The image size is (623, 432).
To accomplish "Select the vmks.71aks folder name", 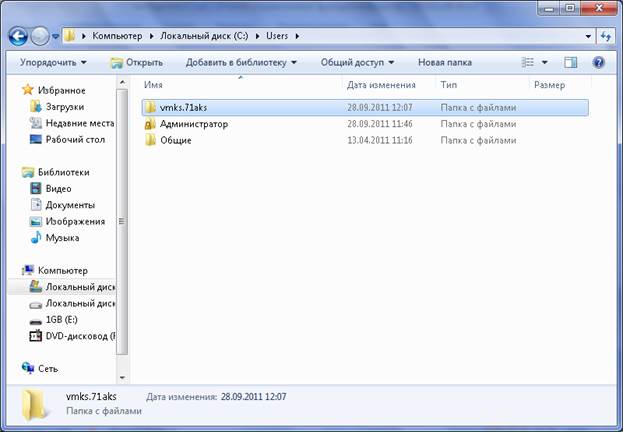I will coord(184,108).
